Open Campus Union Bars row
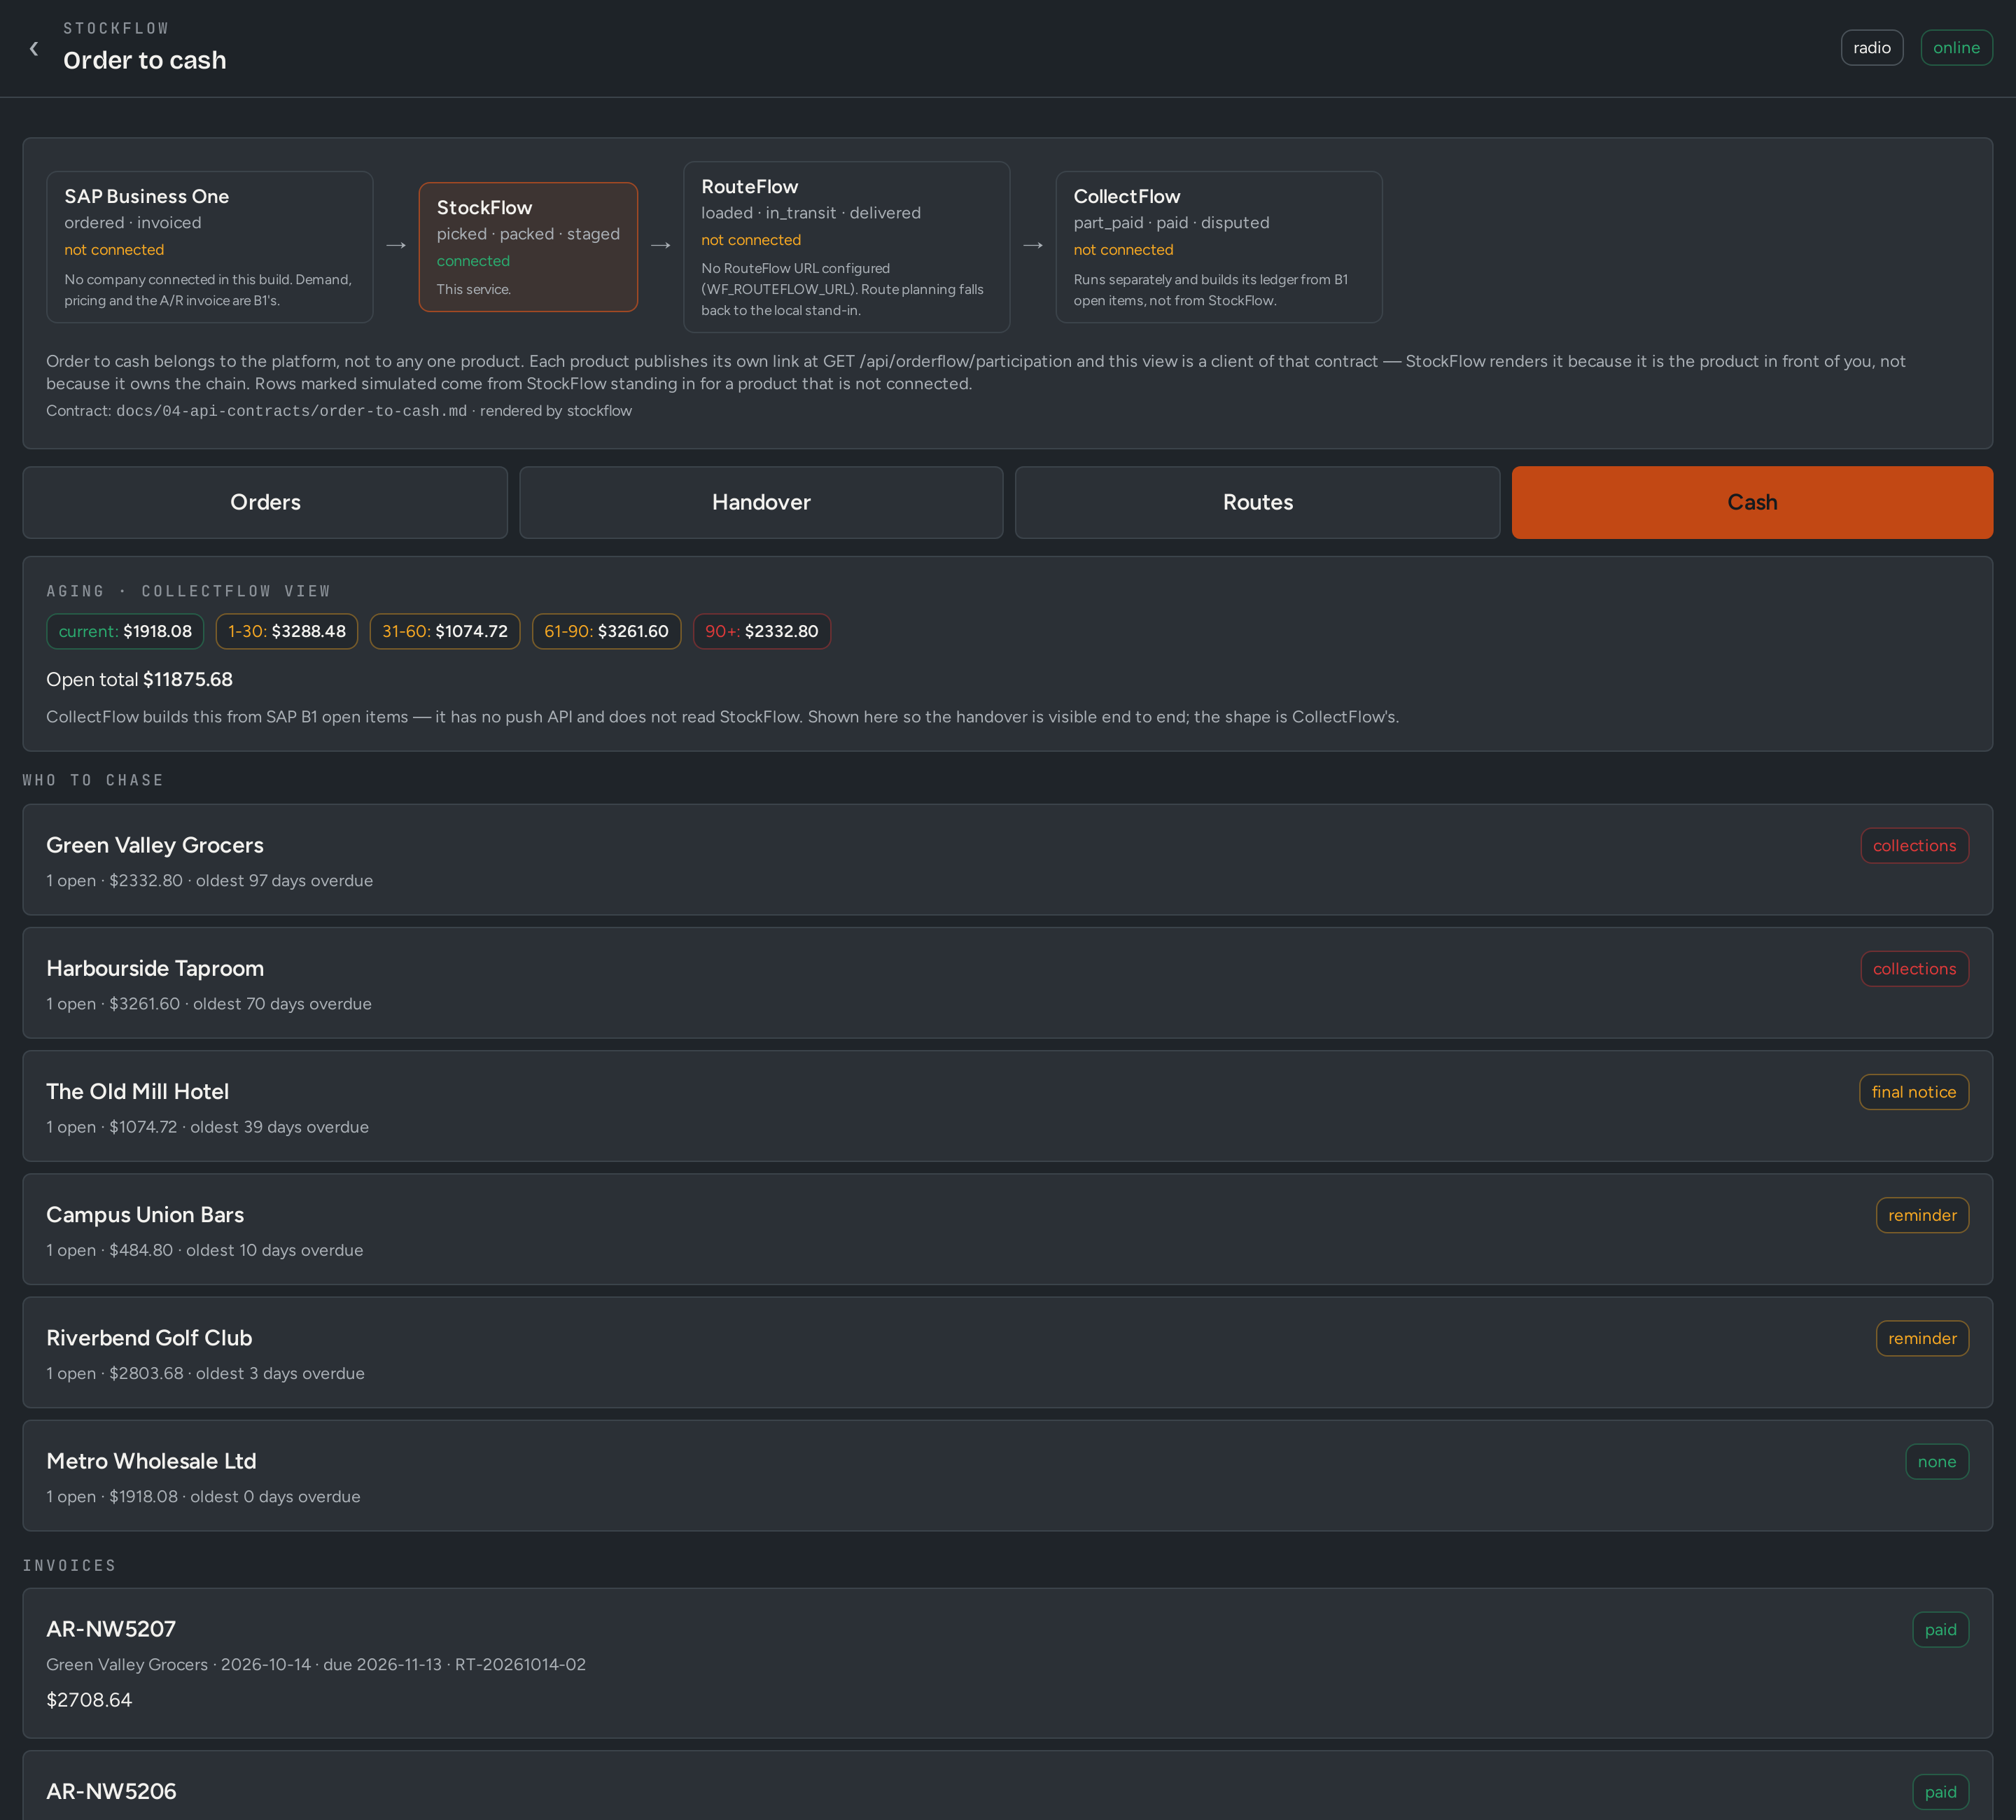 pos(1008,1229)
